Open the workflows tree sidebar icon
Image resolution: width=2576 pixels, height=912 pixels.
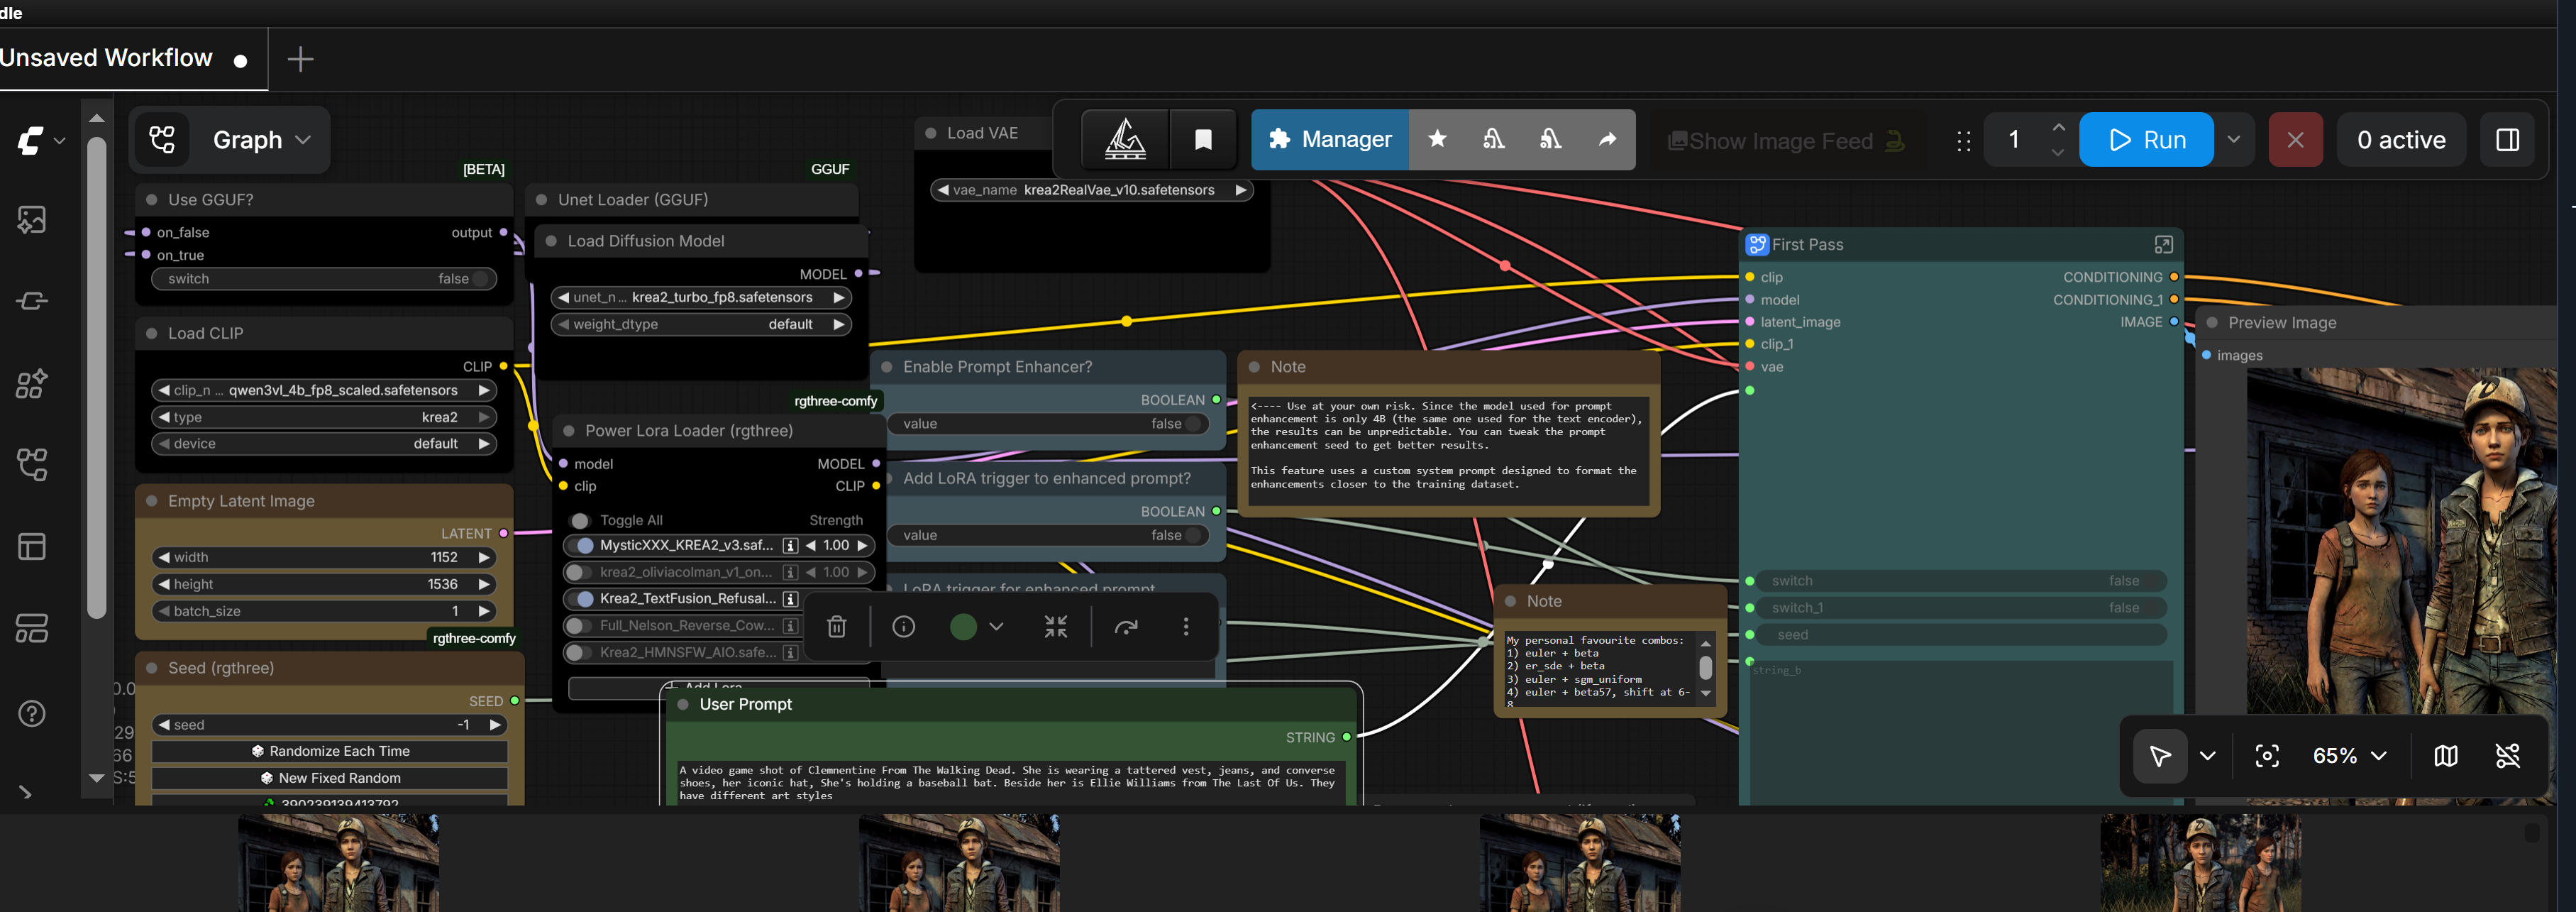coord(31,464)
